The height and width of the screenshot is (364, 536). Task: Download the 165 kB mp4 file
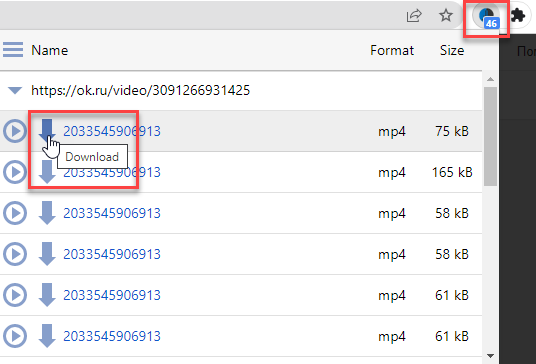(x=47, y=172)
